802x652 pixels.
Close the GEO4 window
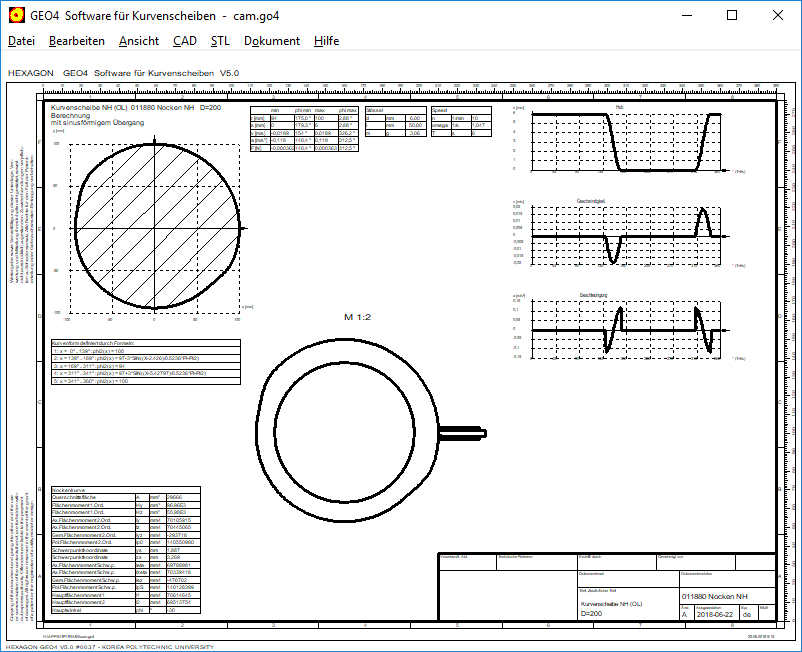[x=778, y=15]
